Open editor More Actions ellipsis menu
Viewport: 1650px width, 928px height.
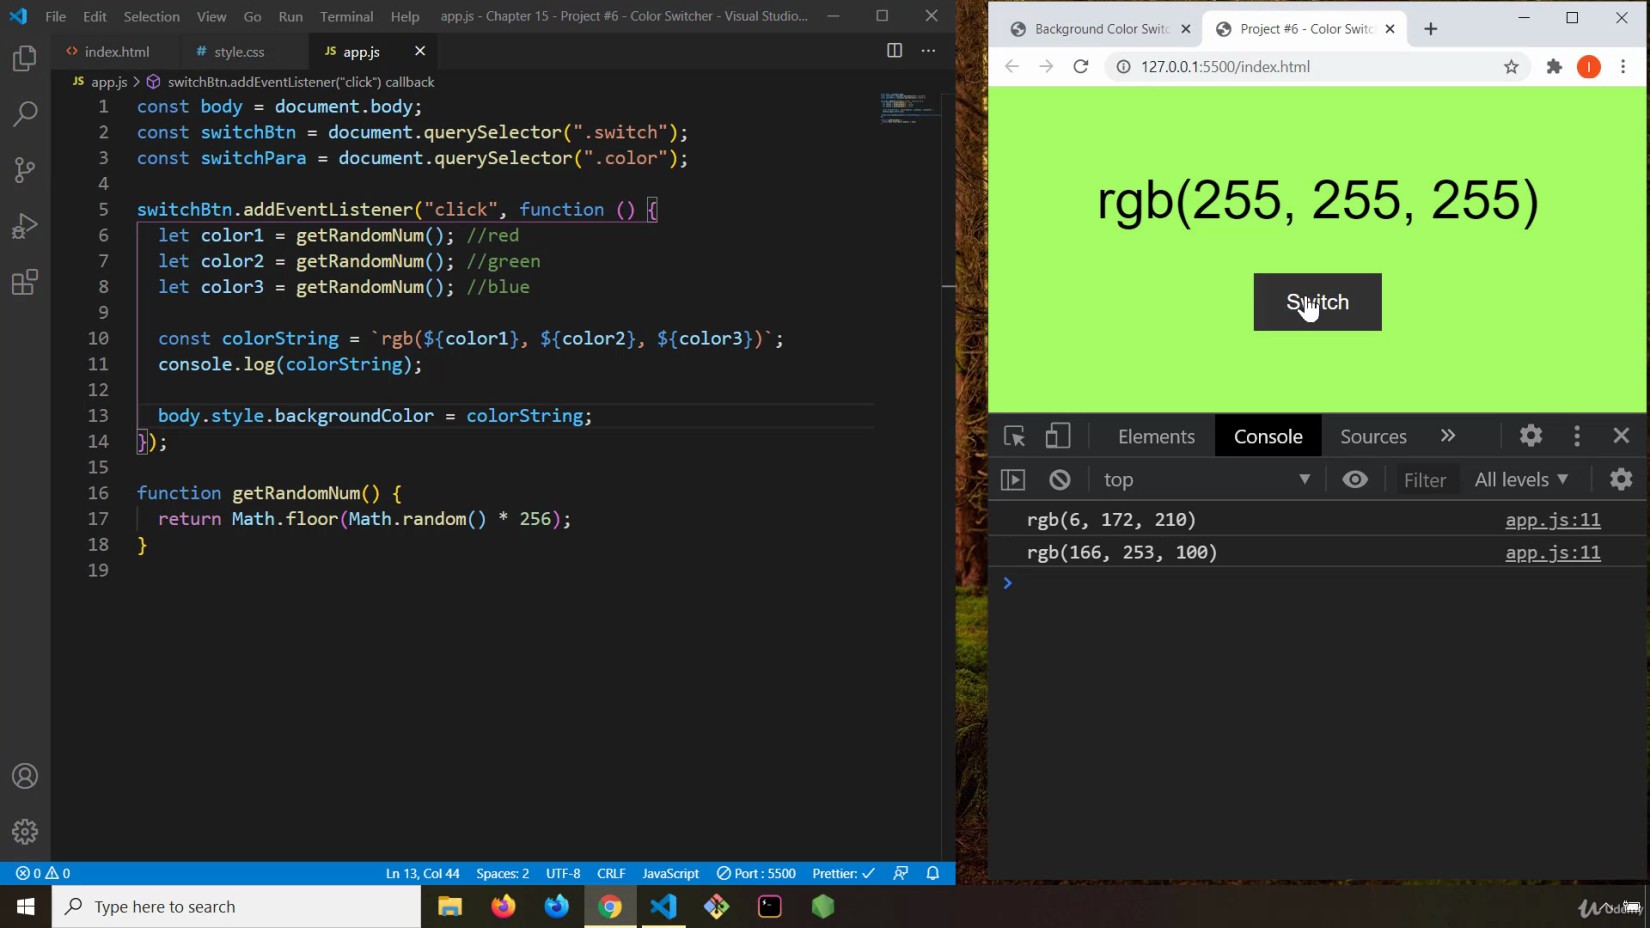pos(928,51)
